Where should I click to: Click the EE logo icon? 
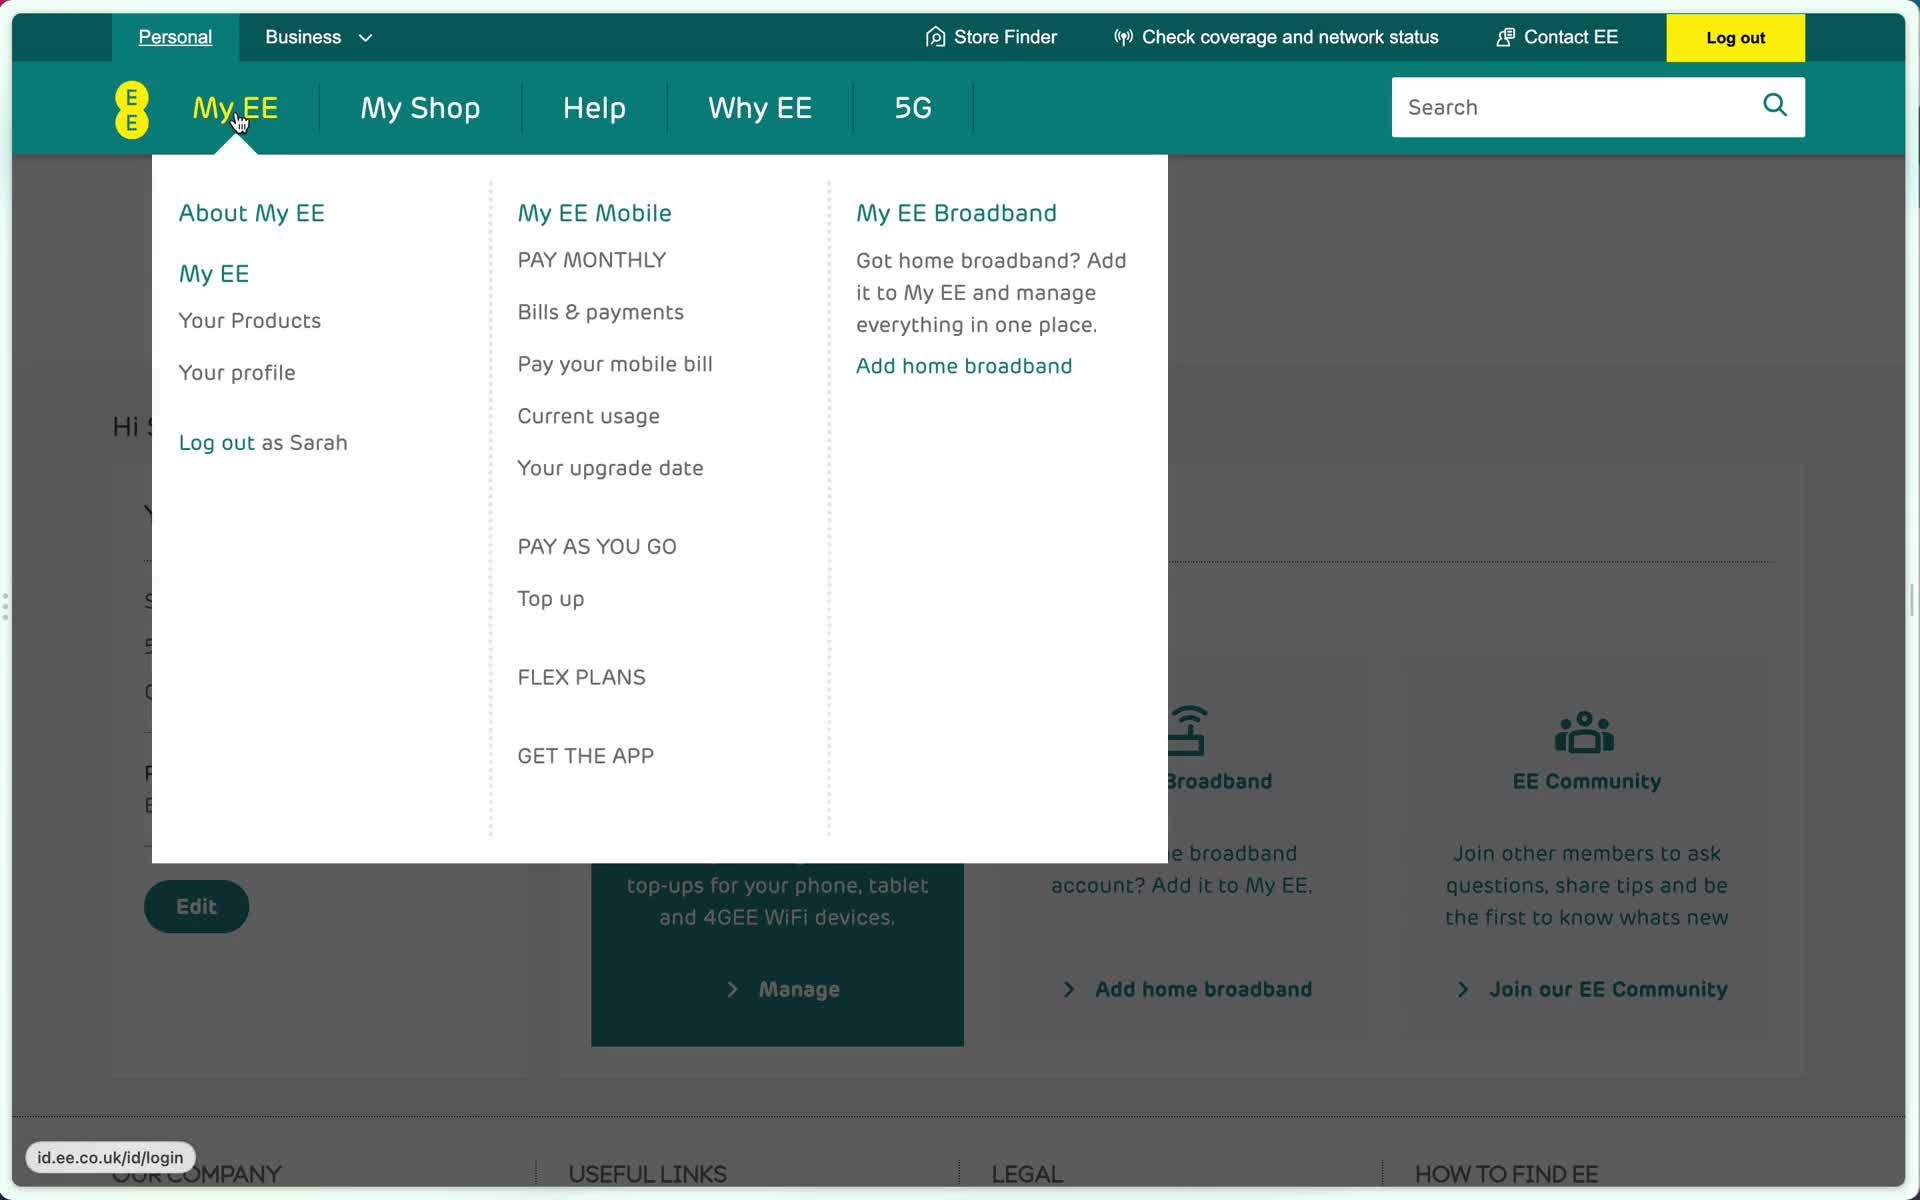[x=130, y=108]
